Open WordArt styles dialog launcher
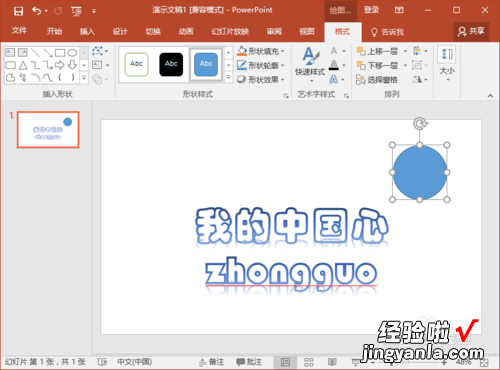This screenshot has height=370, width=500. pos(346,96)
